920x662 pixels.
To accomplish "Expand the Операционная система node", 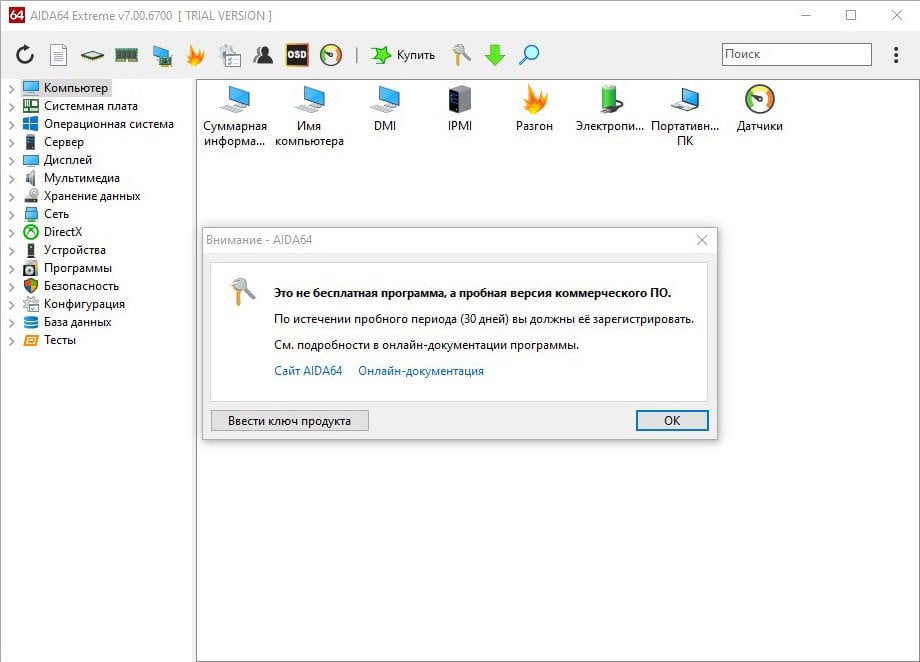I will click(11, 125).
